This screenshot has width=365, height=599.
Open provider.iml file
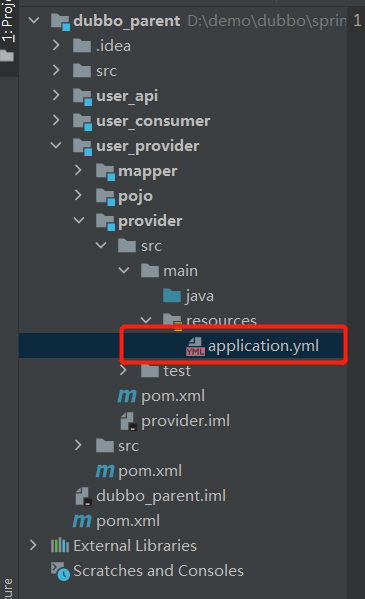[x=185, y=421]
